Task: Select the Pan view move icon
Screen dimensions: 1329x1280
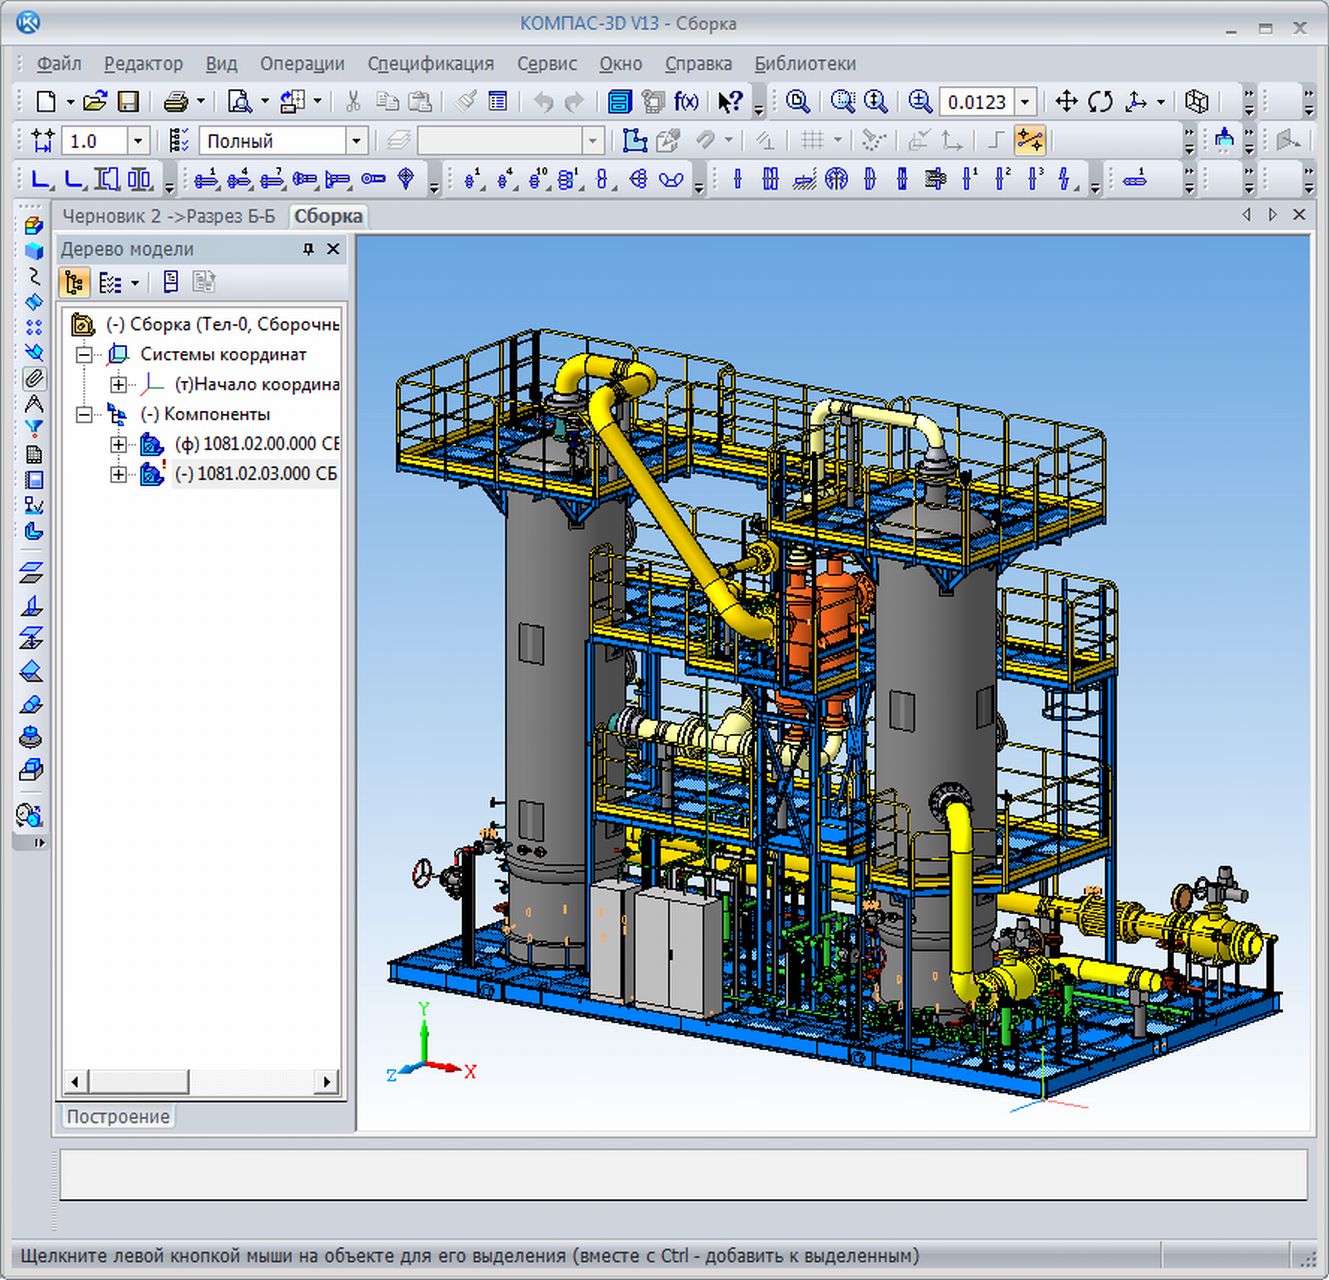Action: click(1067, 101)
